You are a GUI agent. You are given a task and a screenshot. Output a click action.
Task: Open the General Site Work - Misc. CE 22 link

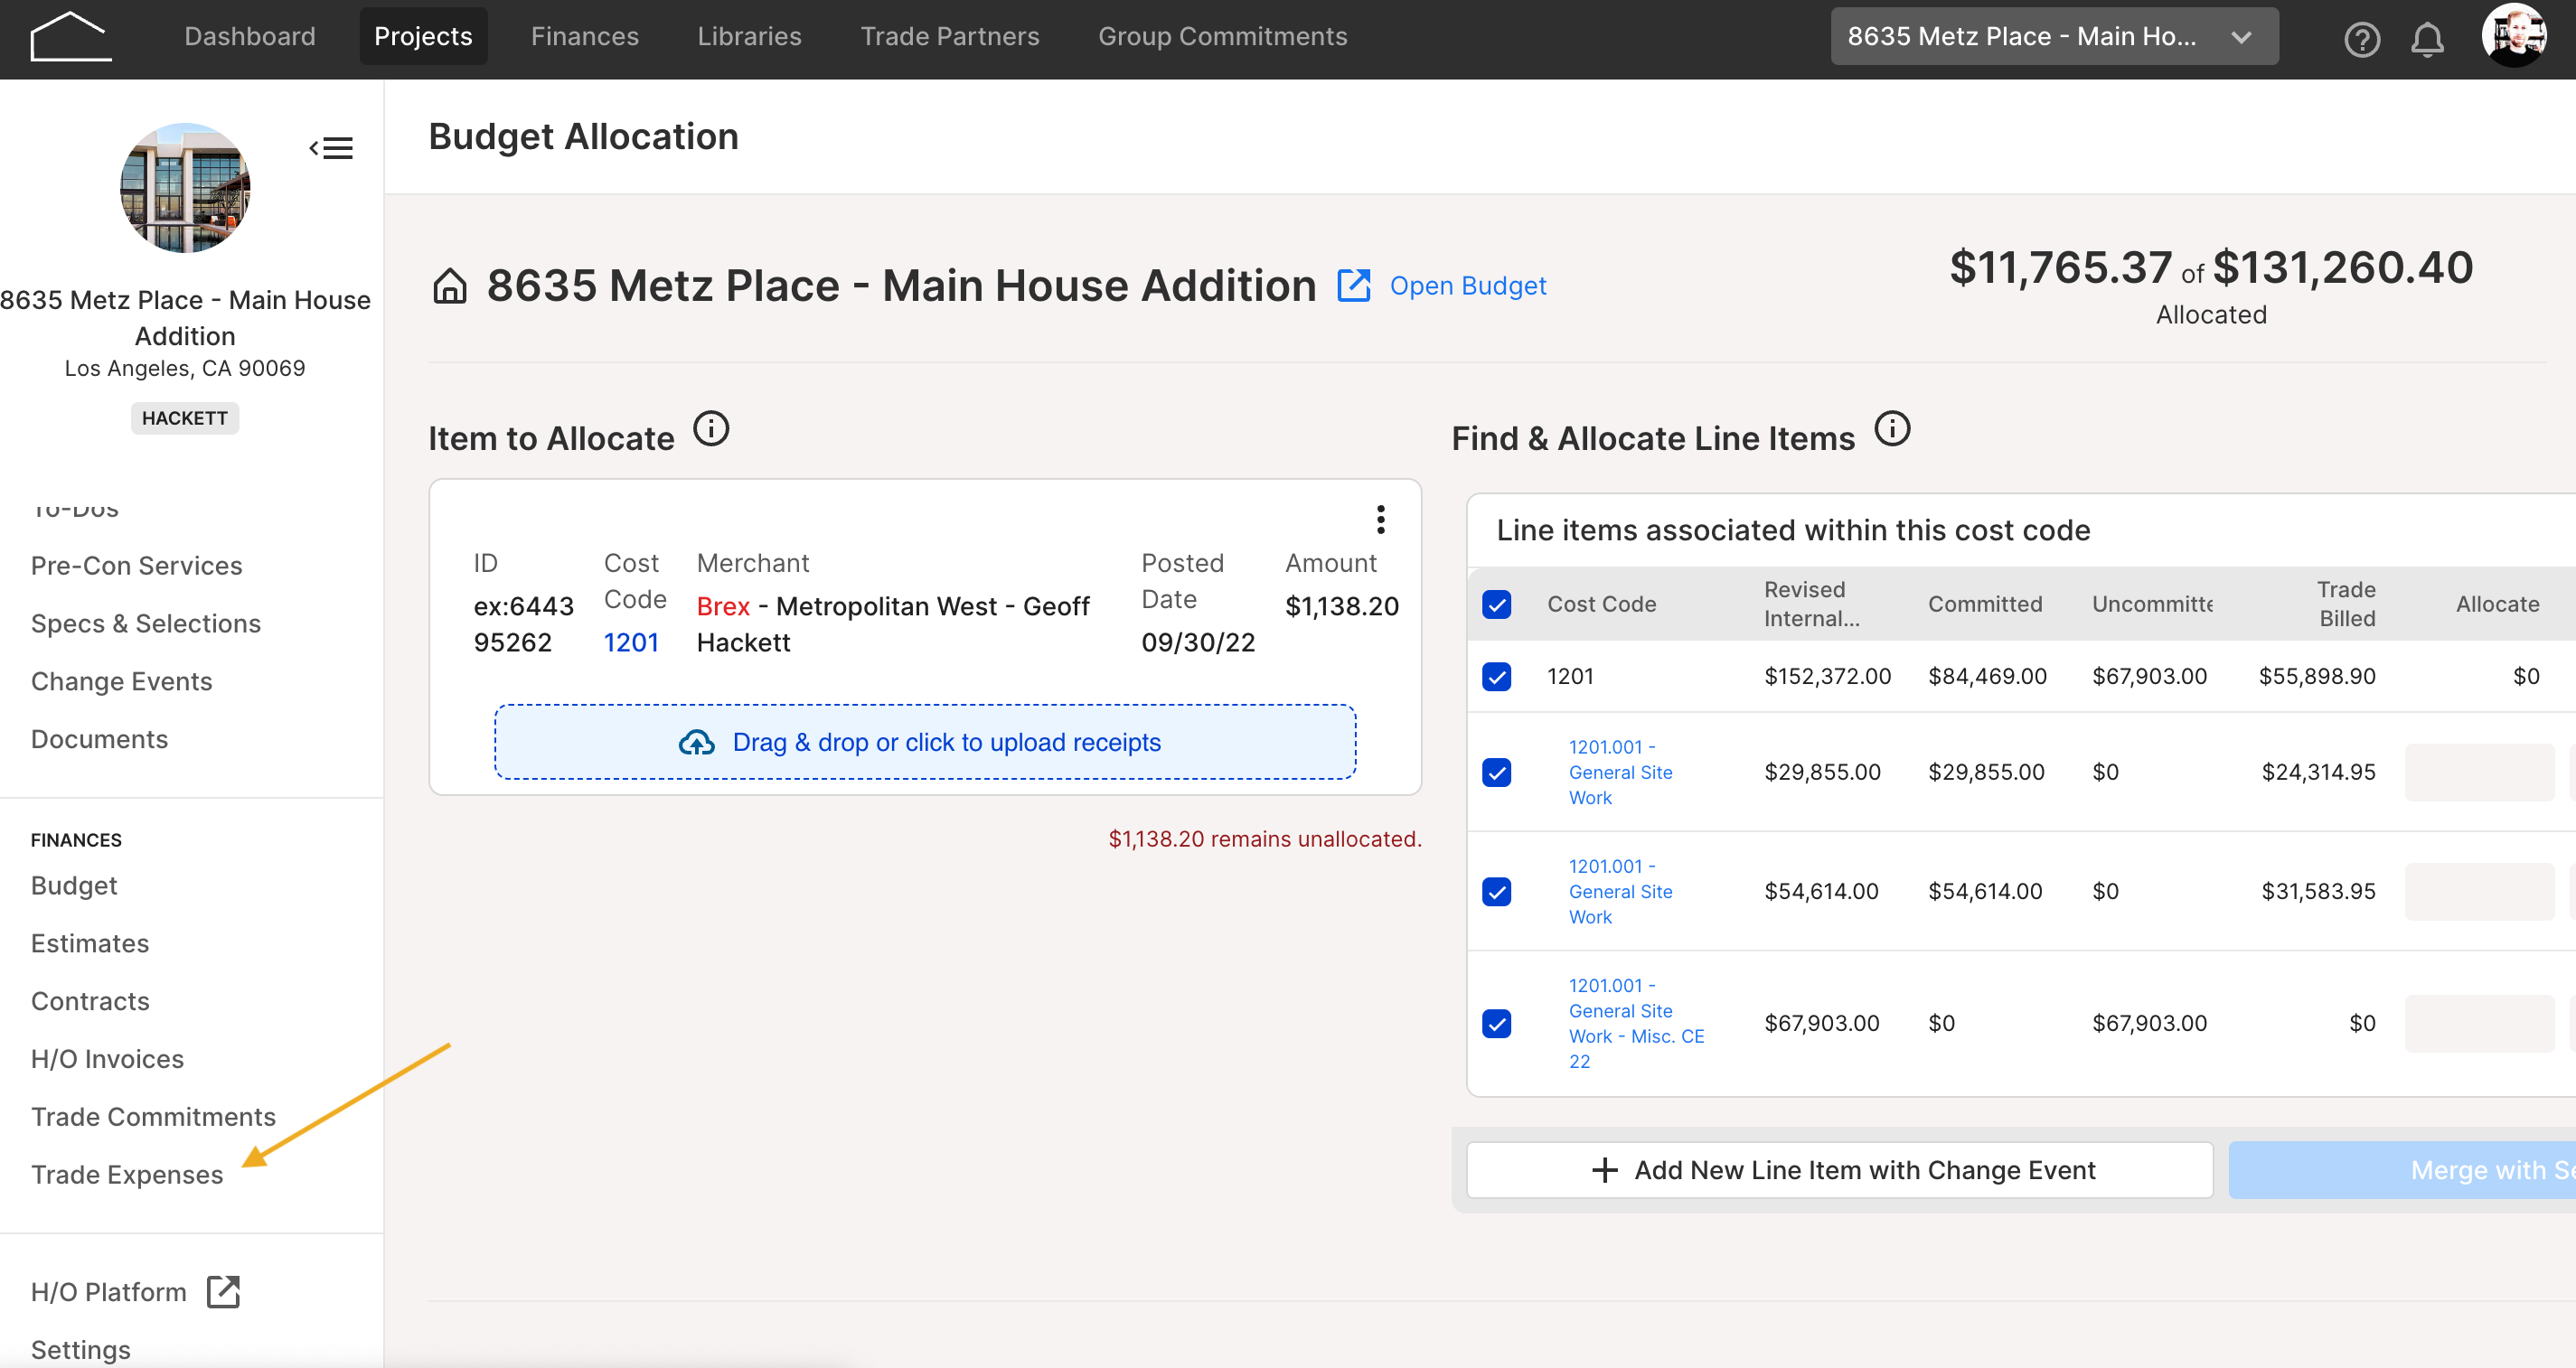pos(1636,1023)
